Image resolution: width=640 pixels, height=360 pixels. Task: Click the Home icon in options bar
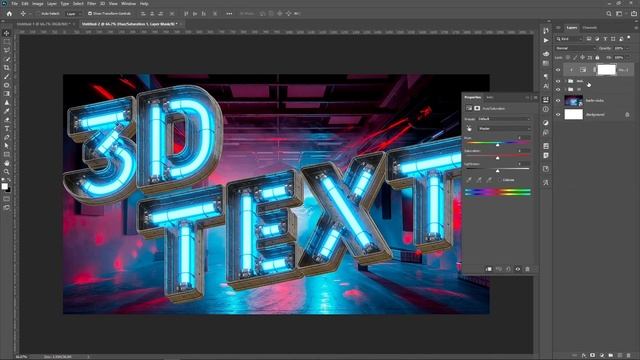[9, 13]
